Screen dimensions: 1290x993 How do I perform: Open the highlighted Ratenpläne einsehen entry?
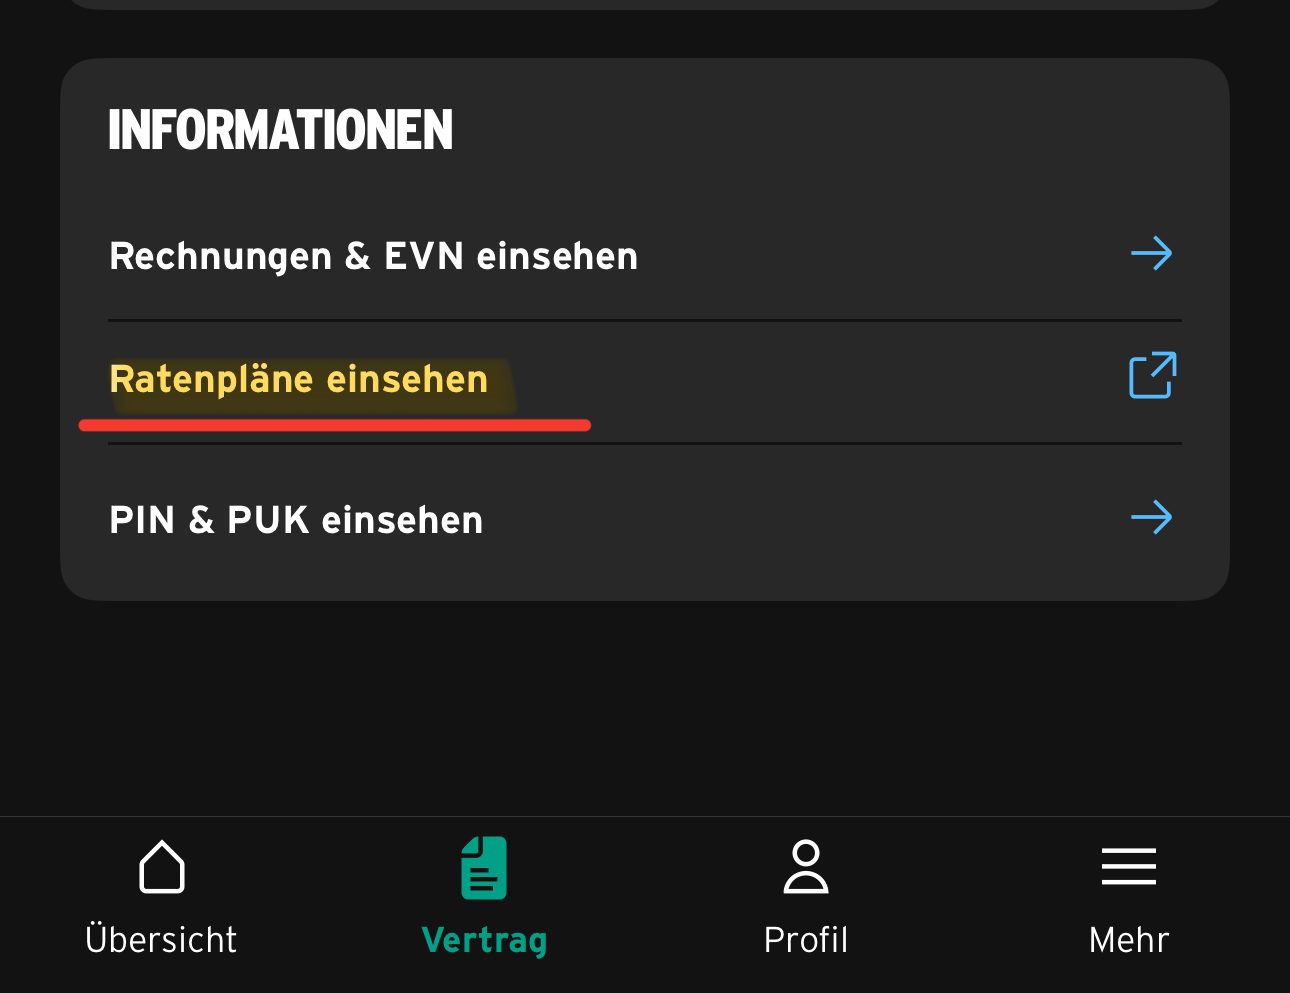(299, 380)
